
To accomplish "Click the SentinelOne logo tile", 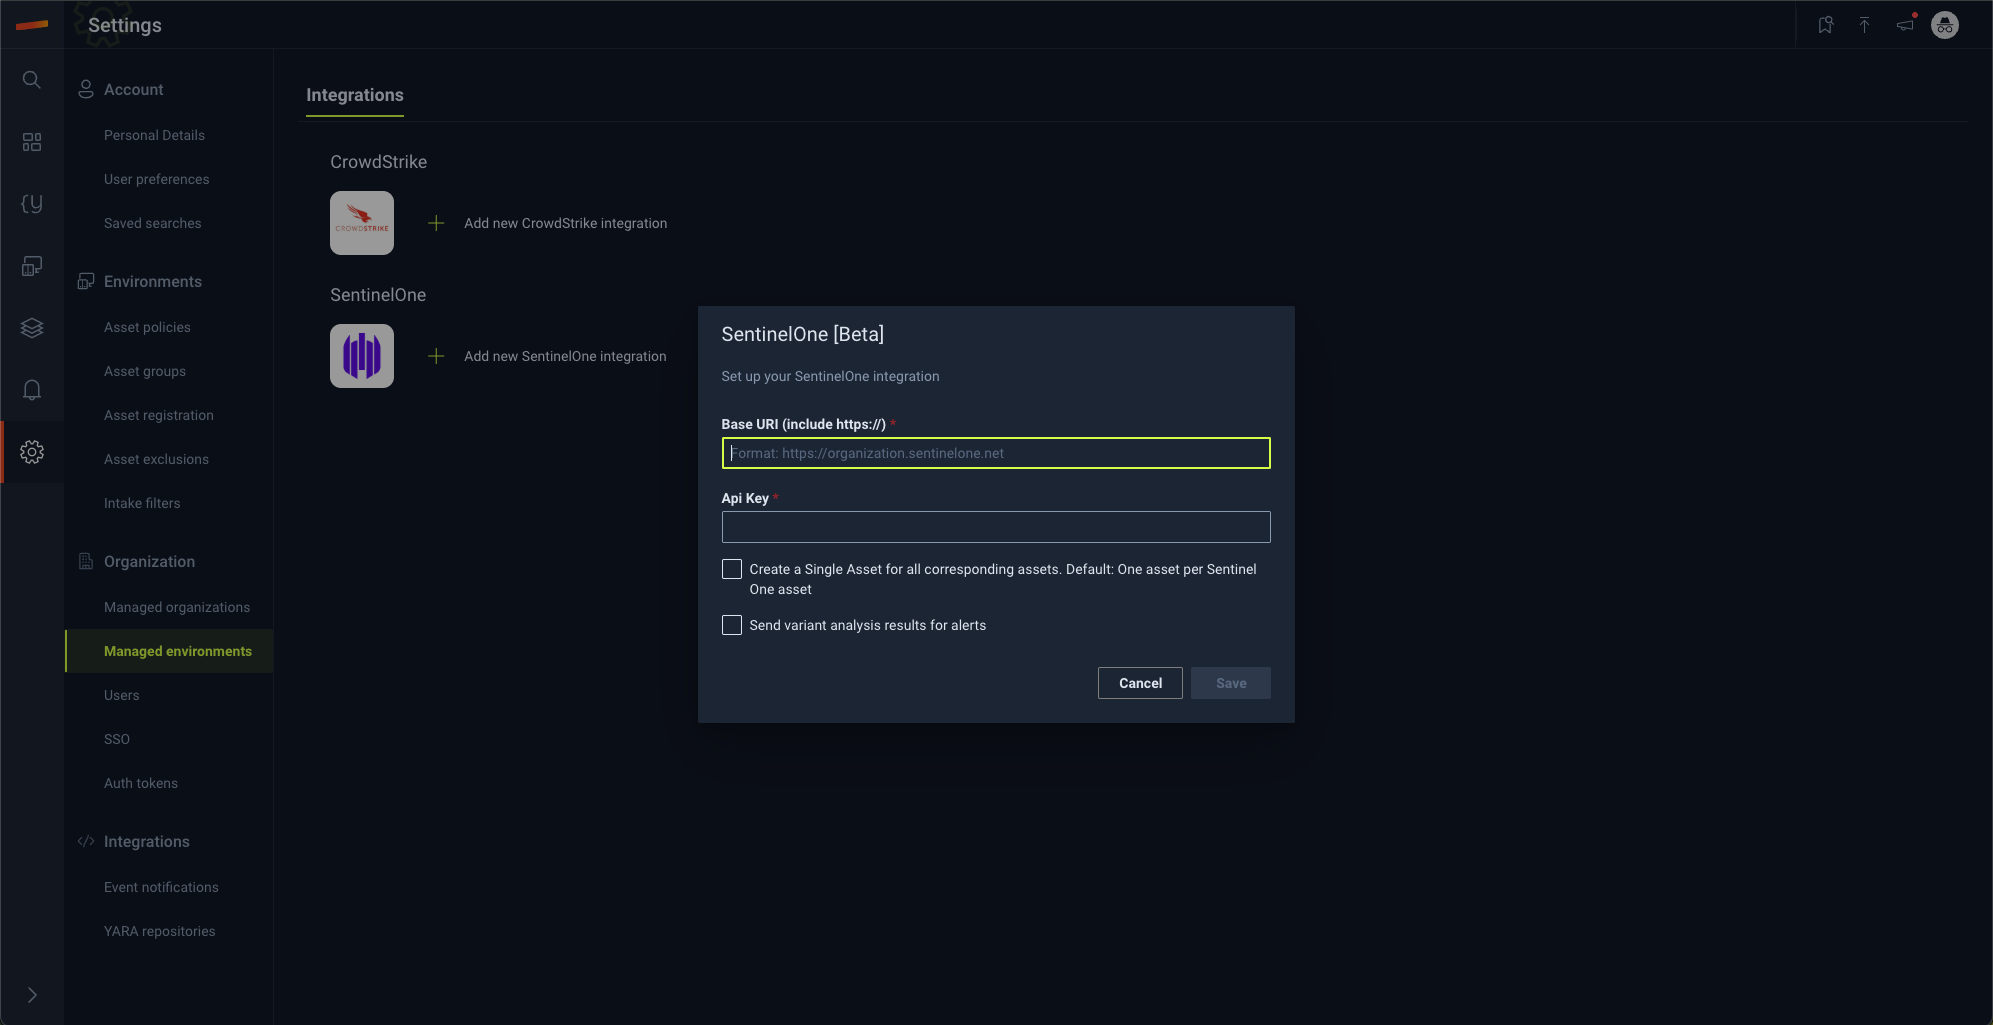I will (362, 356).
